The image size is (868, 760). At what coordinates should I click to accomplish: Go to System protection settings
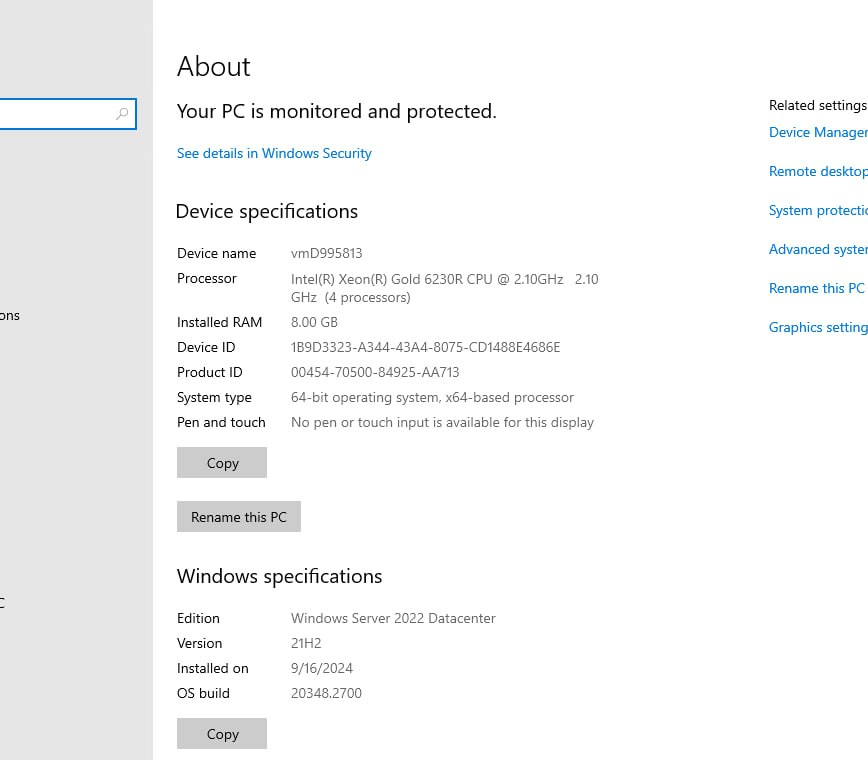(x=817, y=210)
